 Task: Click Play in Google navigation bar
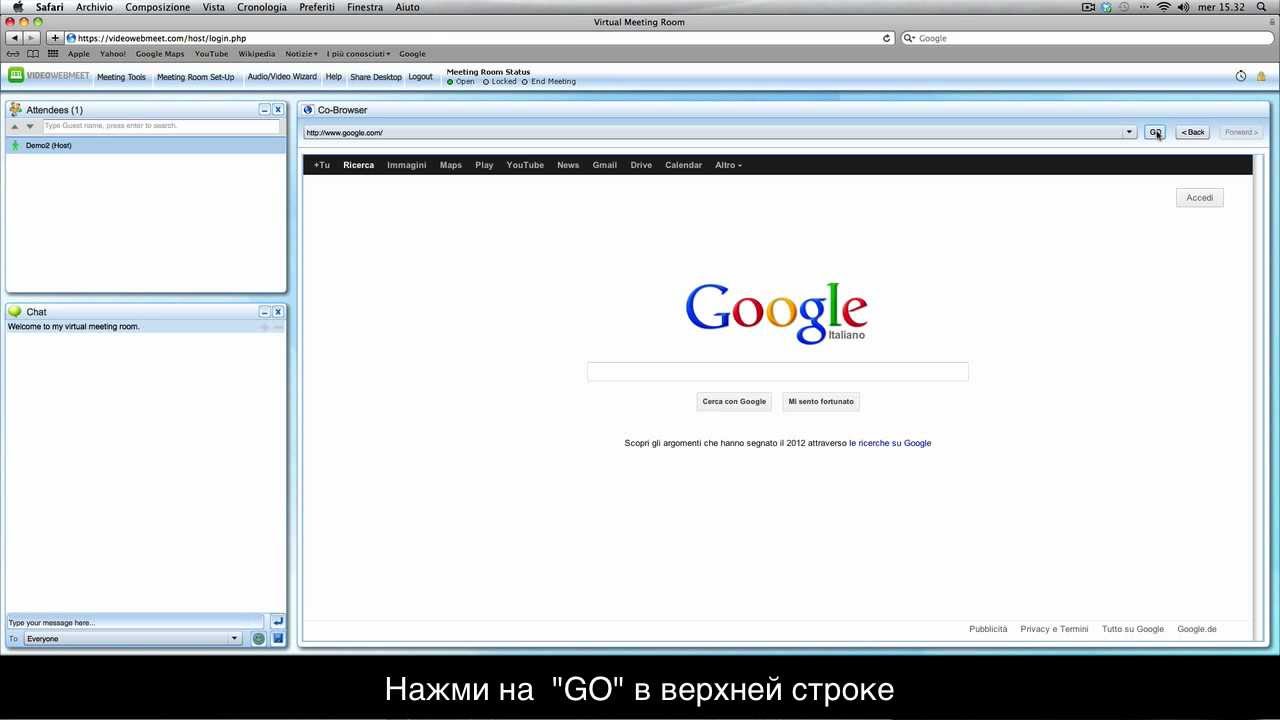[x=484, y=165]
